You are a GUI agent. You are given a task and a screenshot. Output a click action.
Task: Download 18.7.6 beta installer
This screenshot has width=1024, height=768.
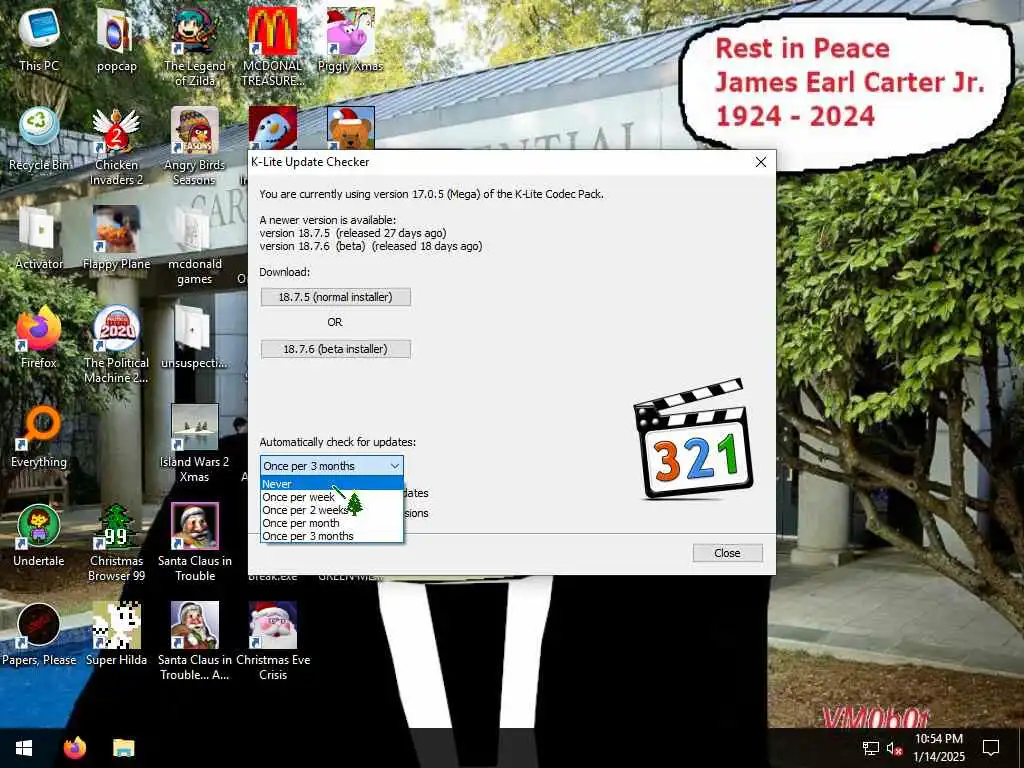point(336,349)
